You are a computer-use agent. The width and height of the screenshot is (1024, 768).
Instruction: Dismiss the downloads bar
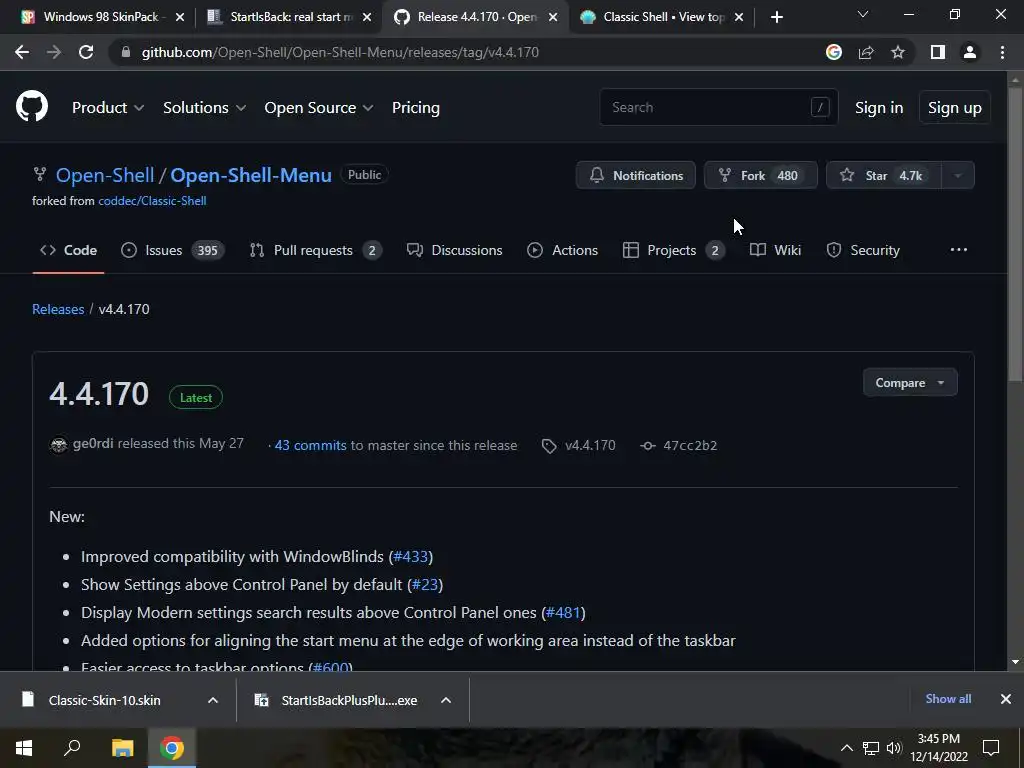1006,699
